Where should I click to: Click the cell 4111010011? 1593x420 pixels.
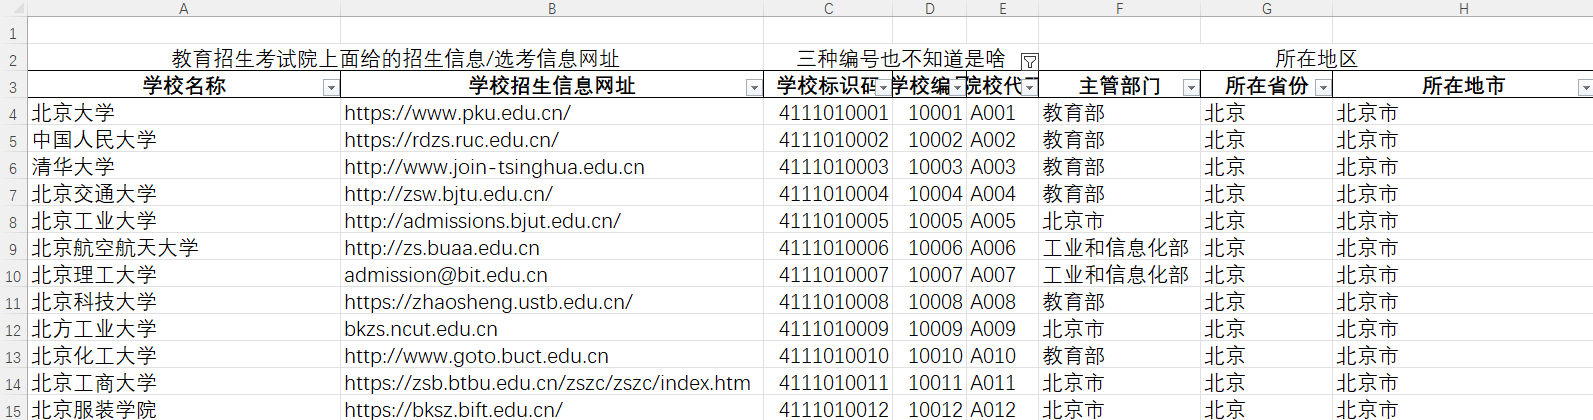(828, 383)
